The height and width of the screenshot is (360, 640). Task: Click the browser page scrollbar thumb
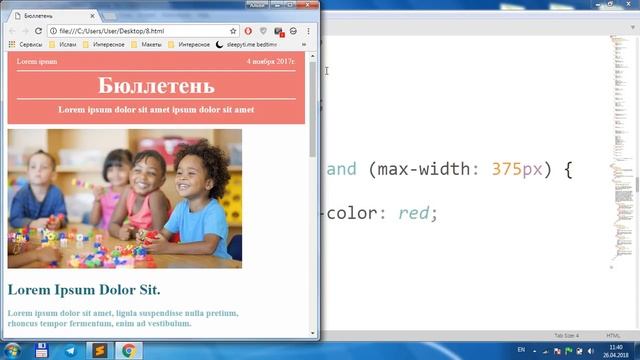(x=313, y=109)
